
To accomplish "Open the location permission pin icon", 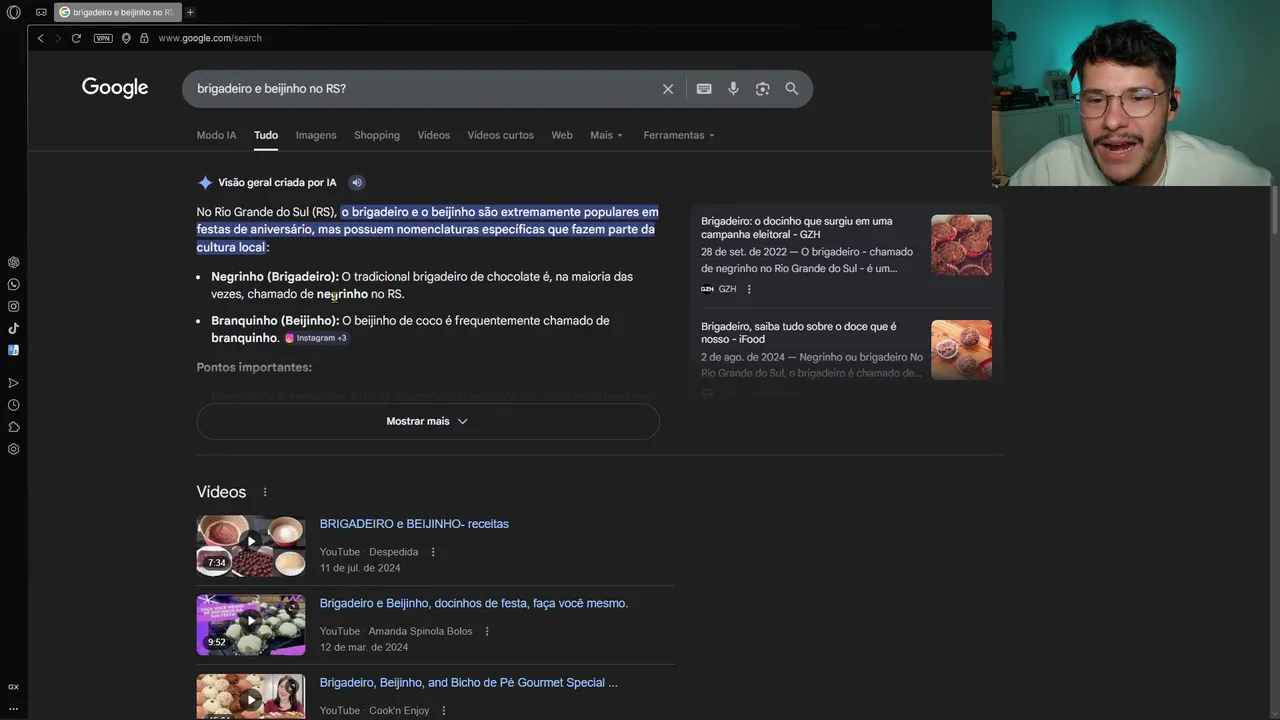I will [126, 38].
